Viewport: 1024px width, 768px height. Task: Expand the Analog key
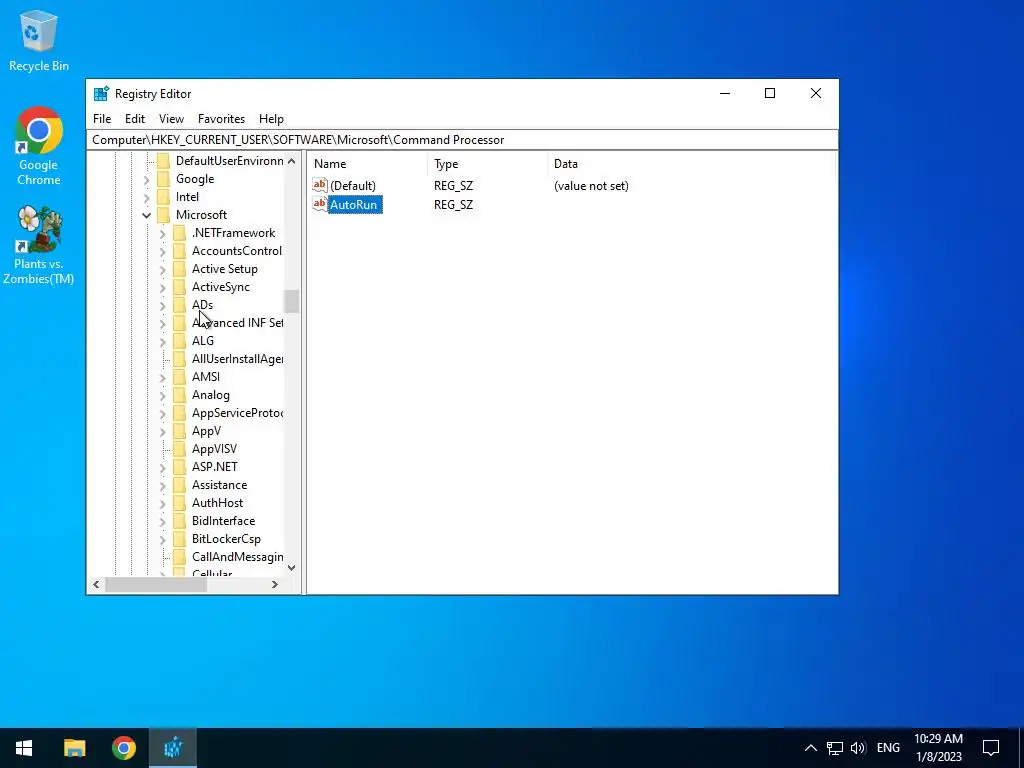[x=163, y=395]
